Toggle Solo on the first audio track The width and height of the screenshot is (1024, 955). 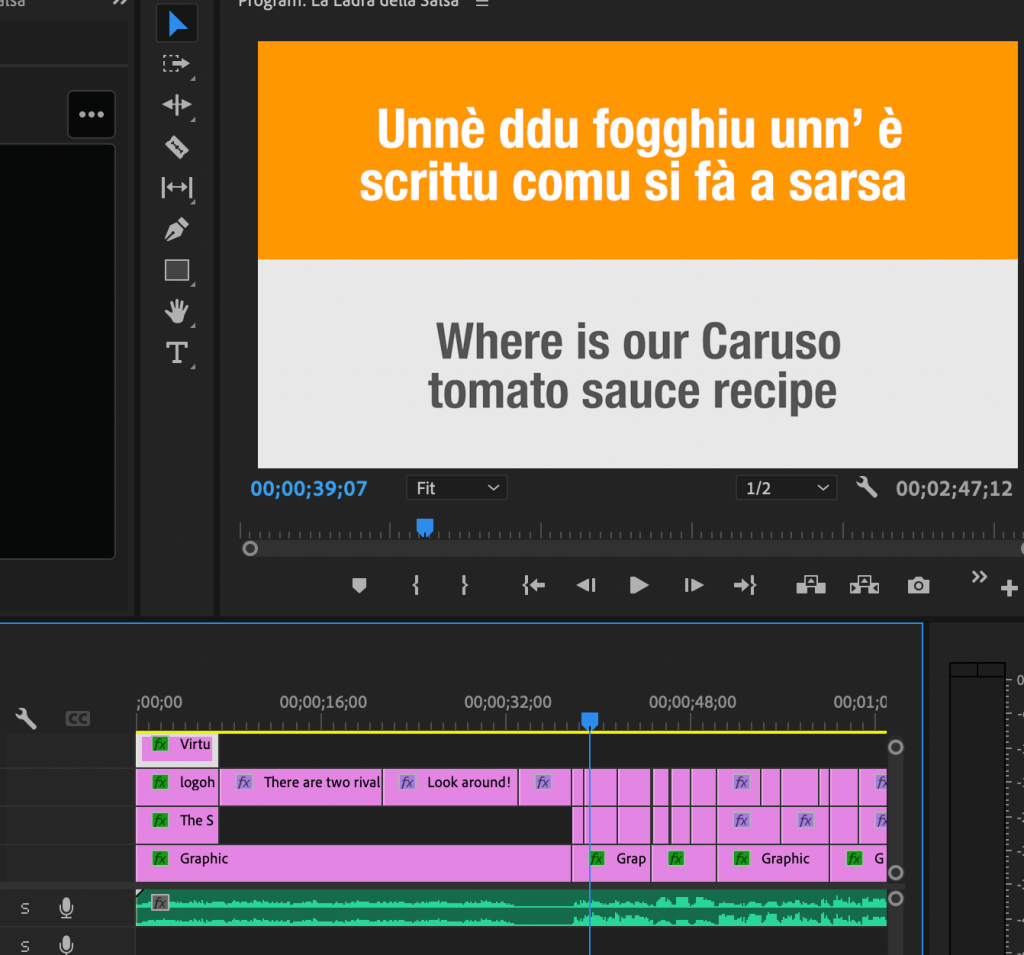25,908
